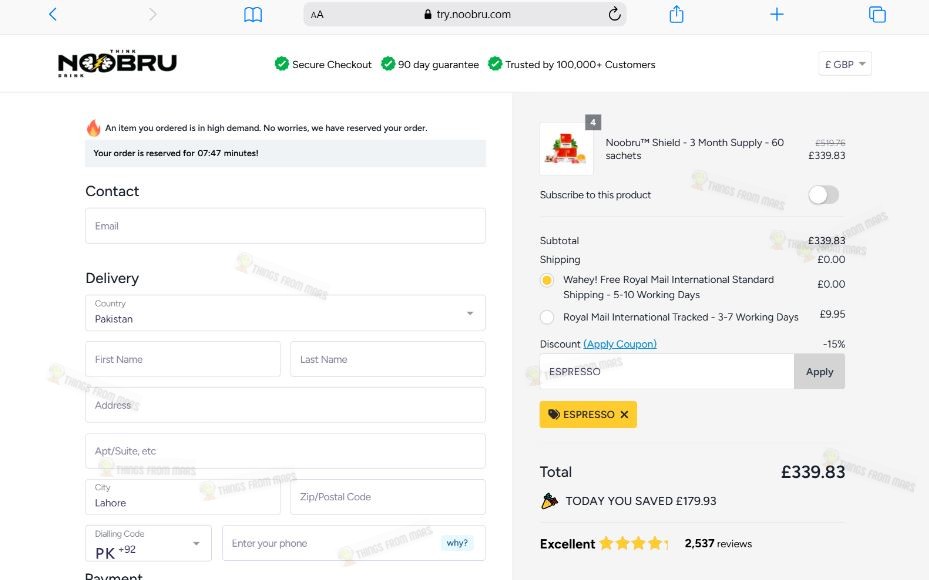Click the coupon code field with ESPRESSO
Screen dimensions: 929x580
coord(667,371)
